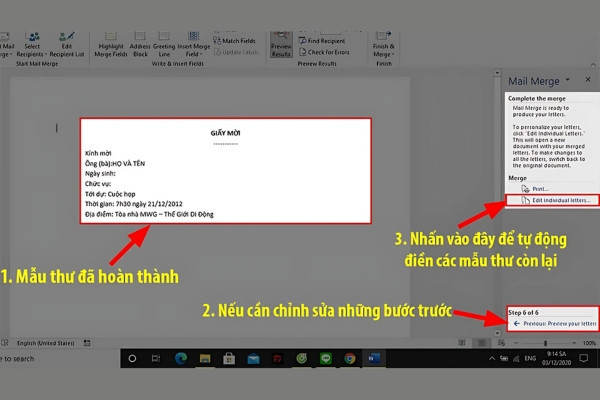Switch to Print Layout view
Image resolution: width=600 pixels, height=400 pixels.
482,343
